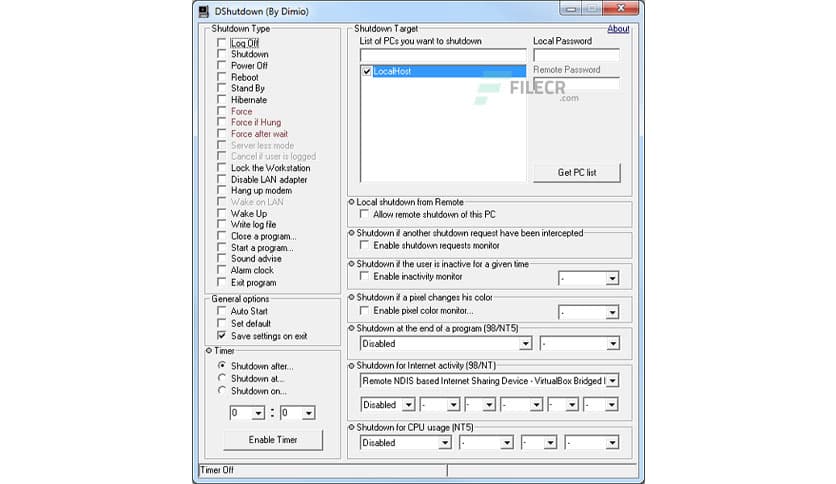The height and width of the screenshot is (484, 836).
Task: Enable Start a program checkbox
Action: 222,247
